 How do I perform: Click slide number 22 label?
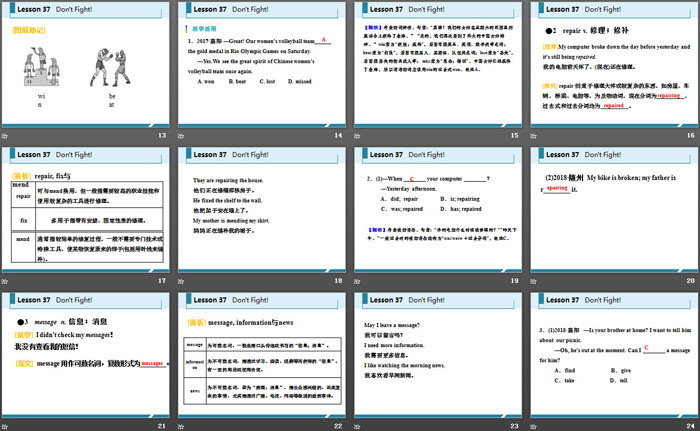[338, 426]
